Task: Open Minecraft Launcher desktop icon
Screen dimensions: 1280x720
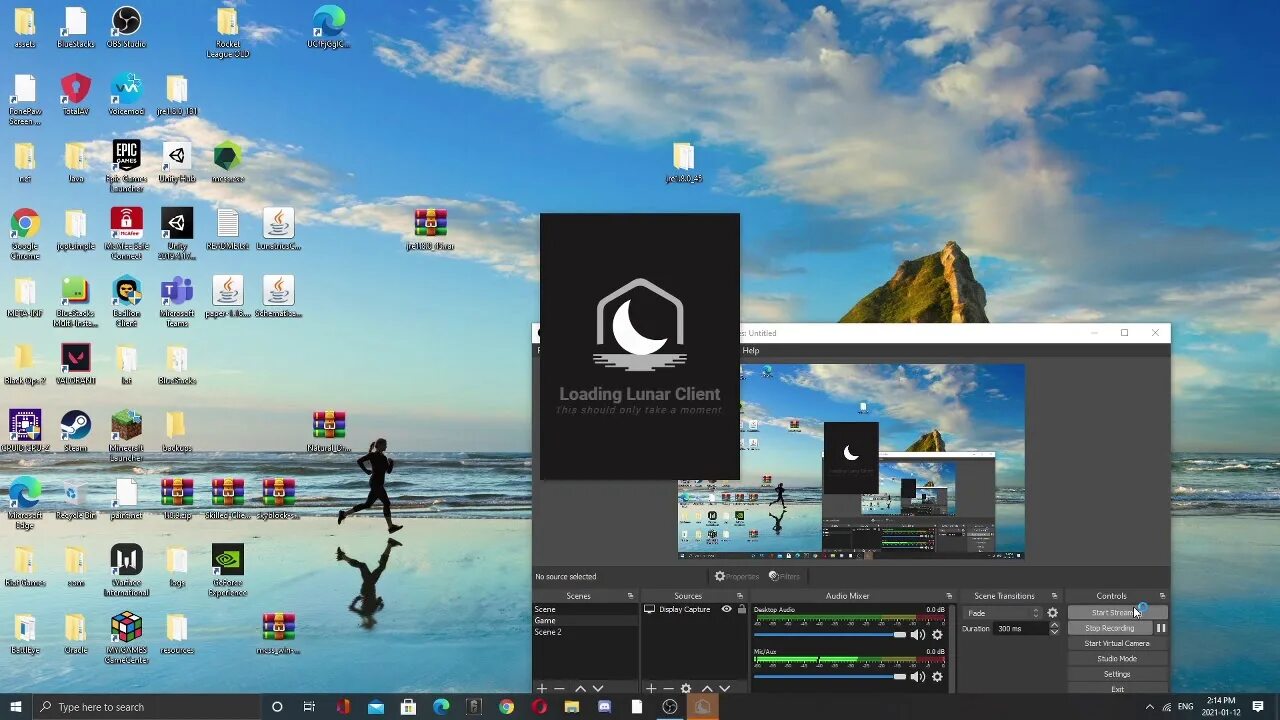Action: [126, 435]
